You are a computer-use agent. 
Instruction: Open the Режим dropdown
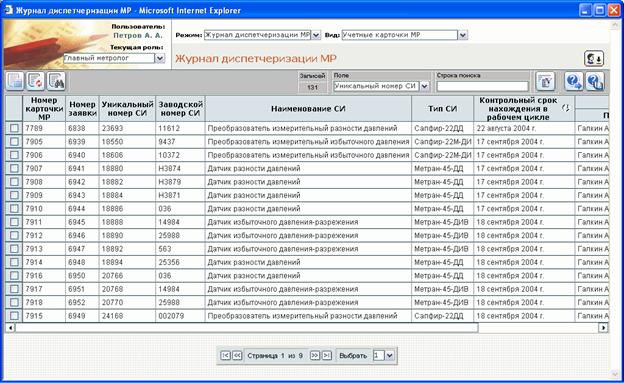[316, 35]
